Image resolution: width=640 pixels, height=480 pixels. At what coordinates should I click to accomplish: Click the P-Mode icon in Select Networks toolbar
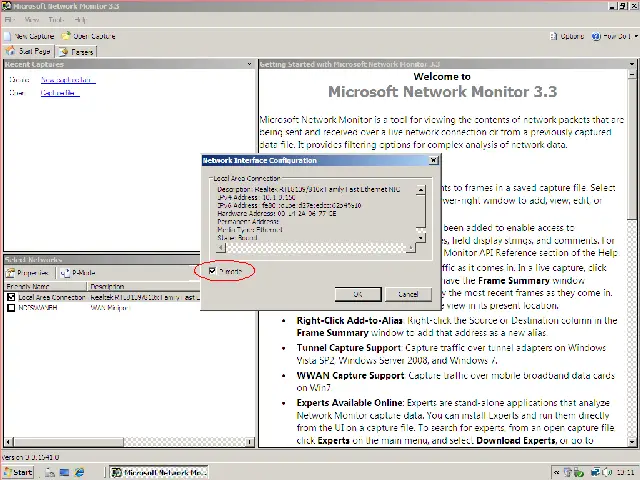point(65,273)
